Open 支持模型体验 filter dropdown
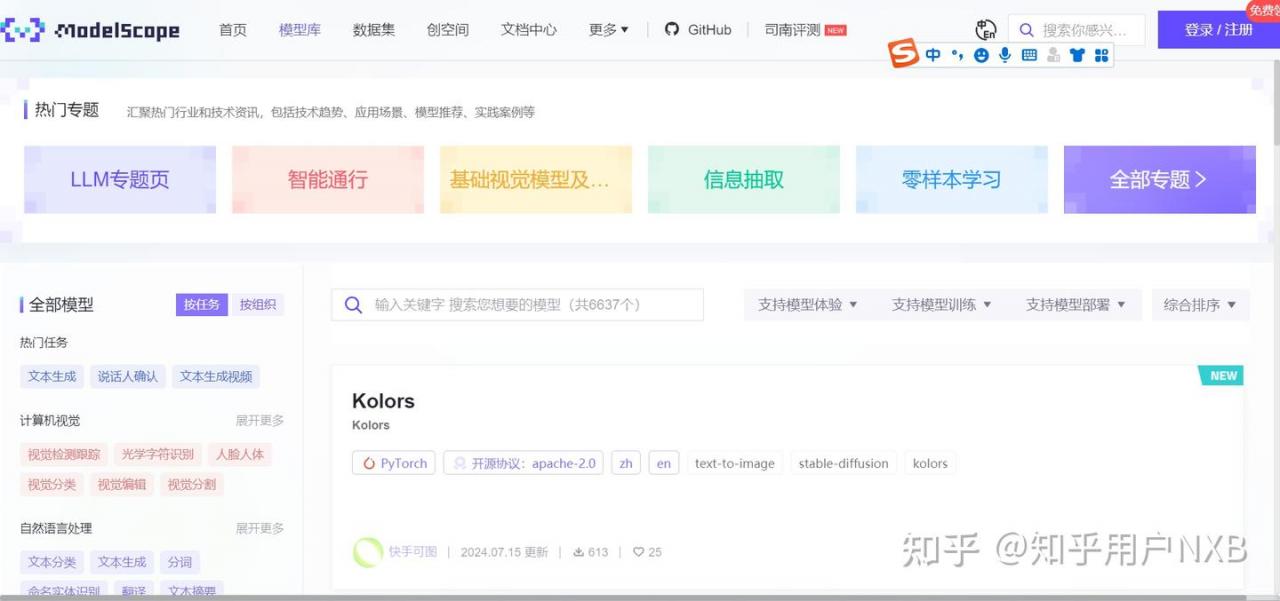1280x601 pixels. (808, 305)
